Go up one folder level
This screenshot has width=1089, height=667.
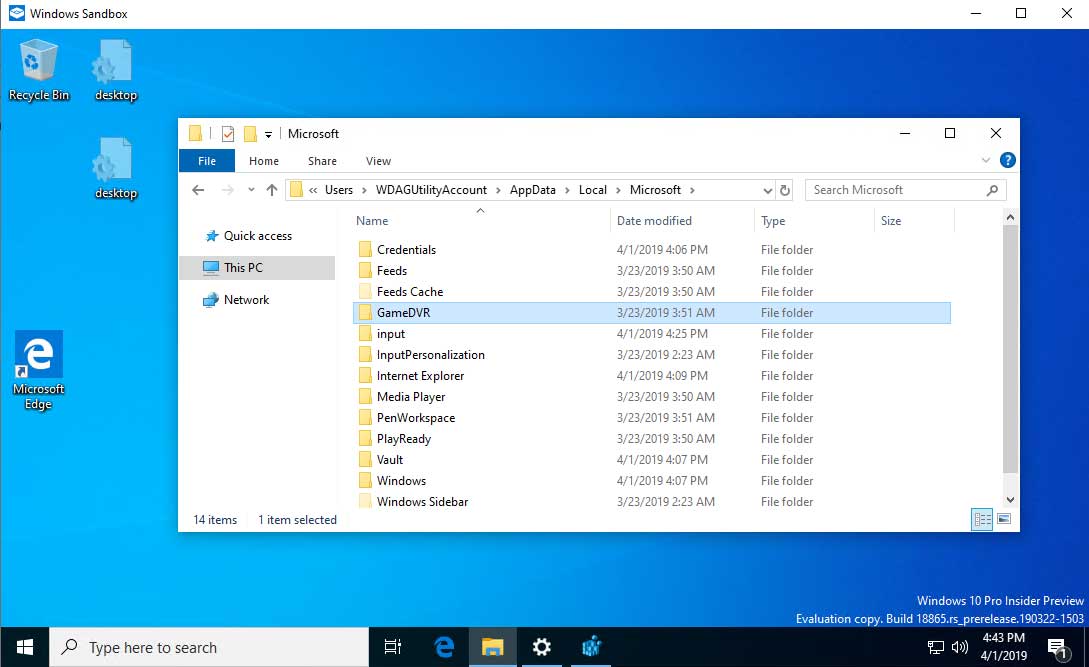(272, 190)
